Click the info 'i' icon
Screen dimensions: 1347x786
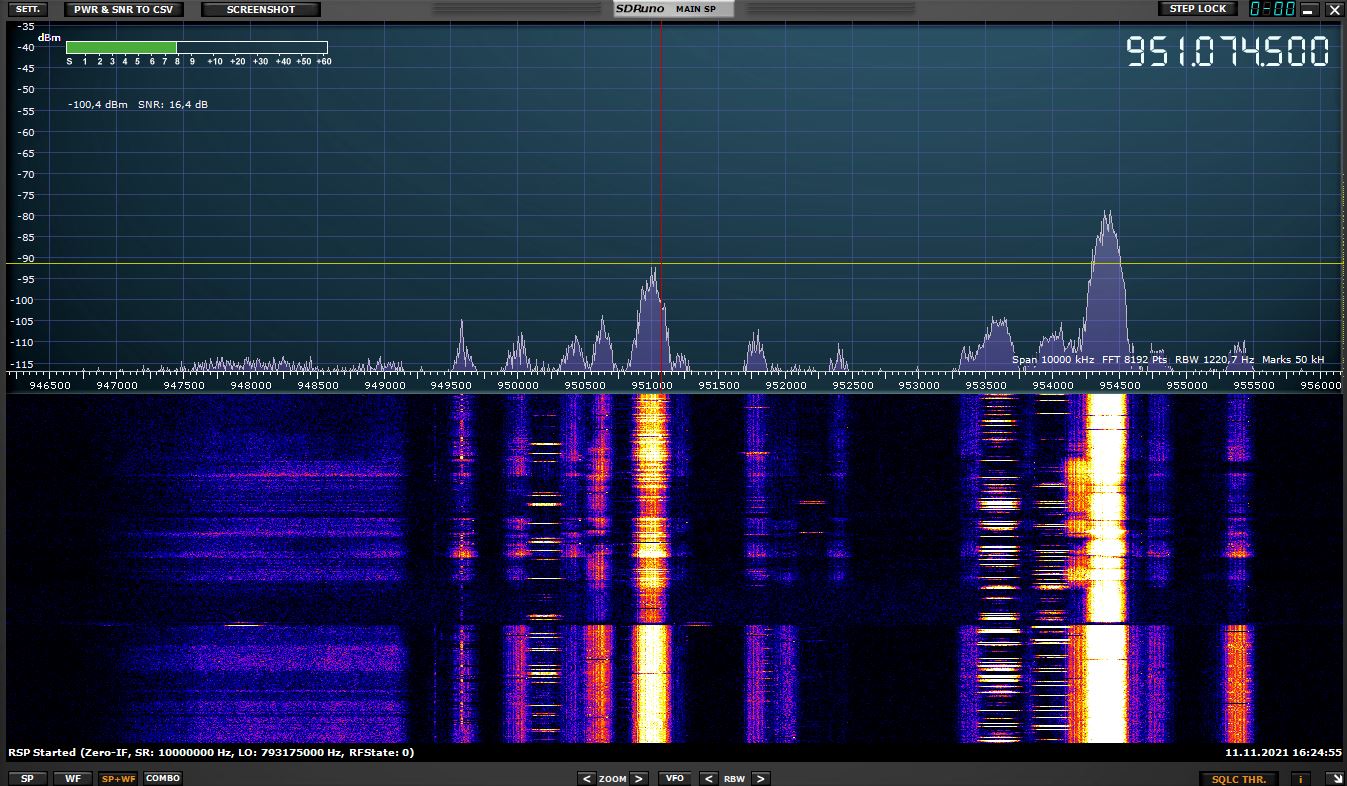(x=1301, y=779)
